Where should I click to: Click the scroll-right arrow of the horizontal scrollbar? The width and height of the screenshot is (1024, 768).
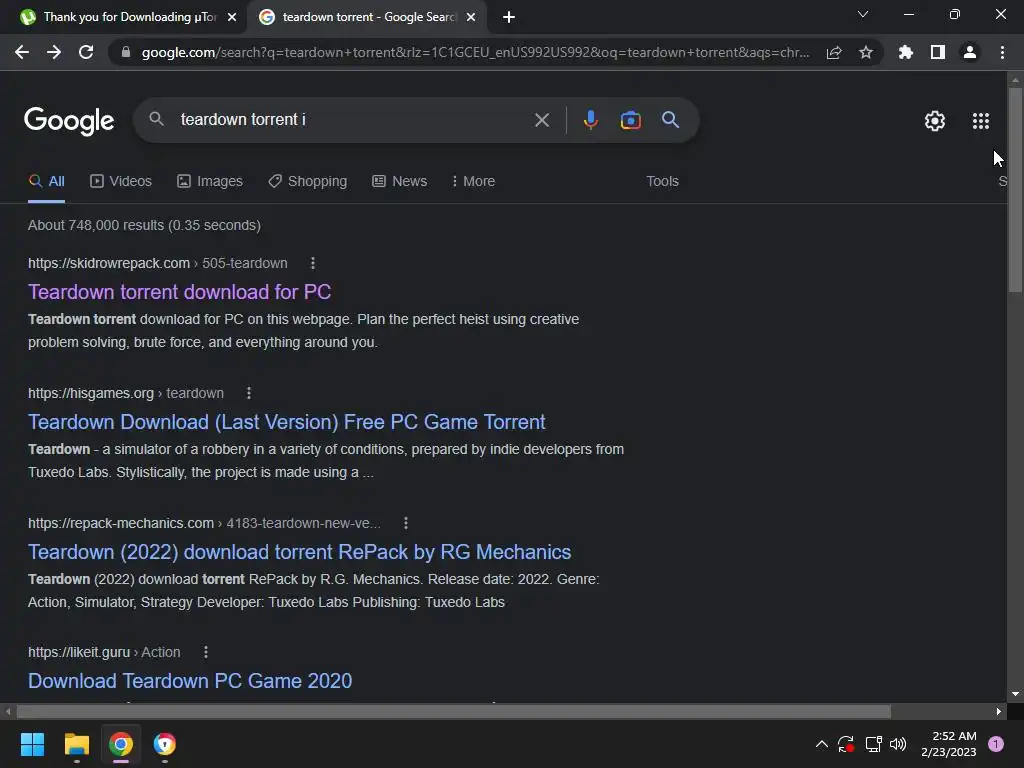click(999, 711)
